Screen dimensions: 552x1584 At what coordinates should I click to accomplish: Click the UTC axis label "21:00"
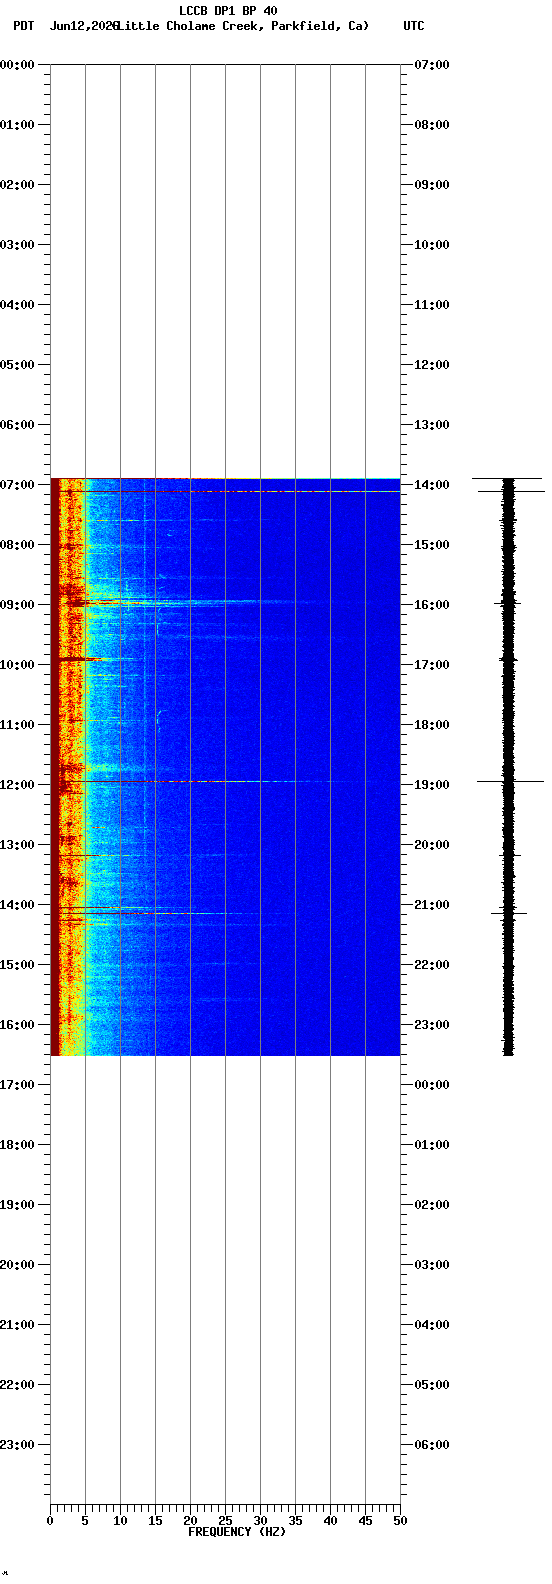pos(431,905)
